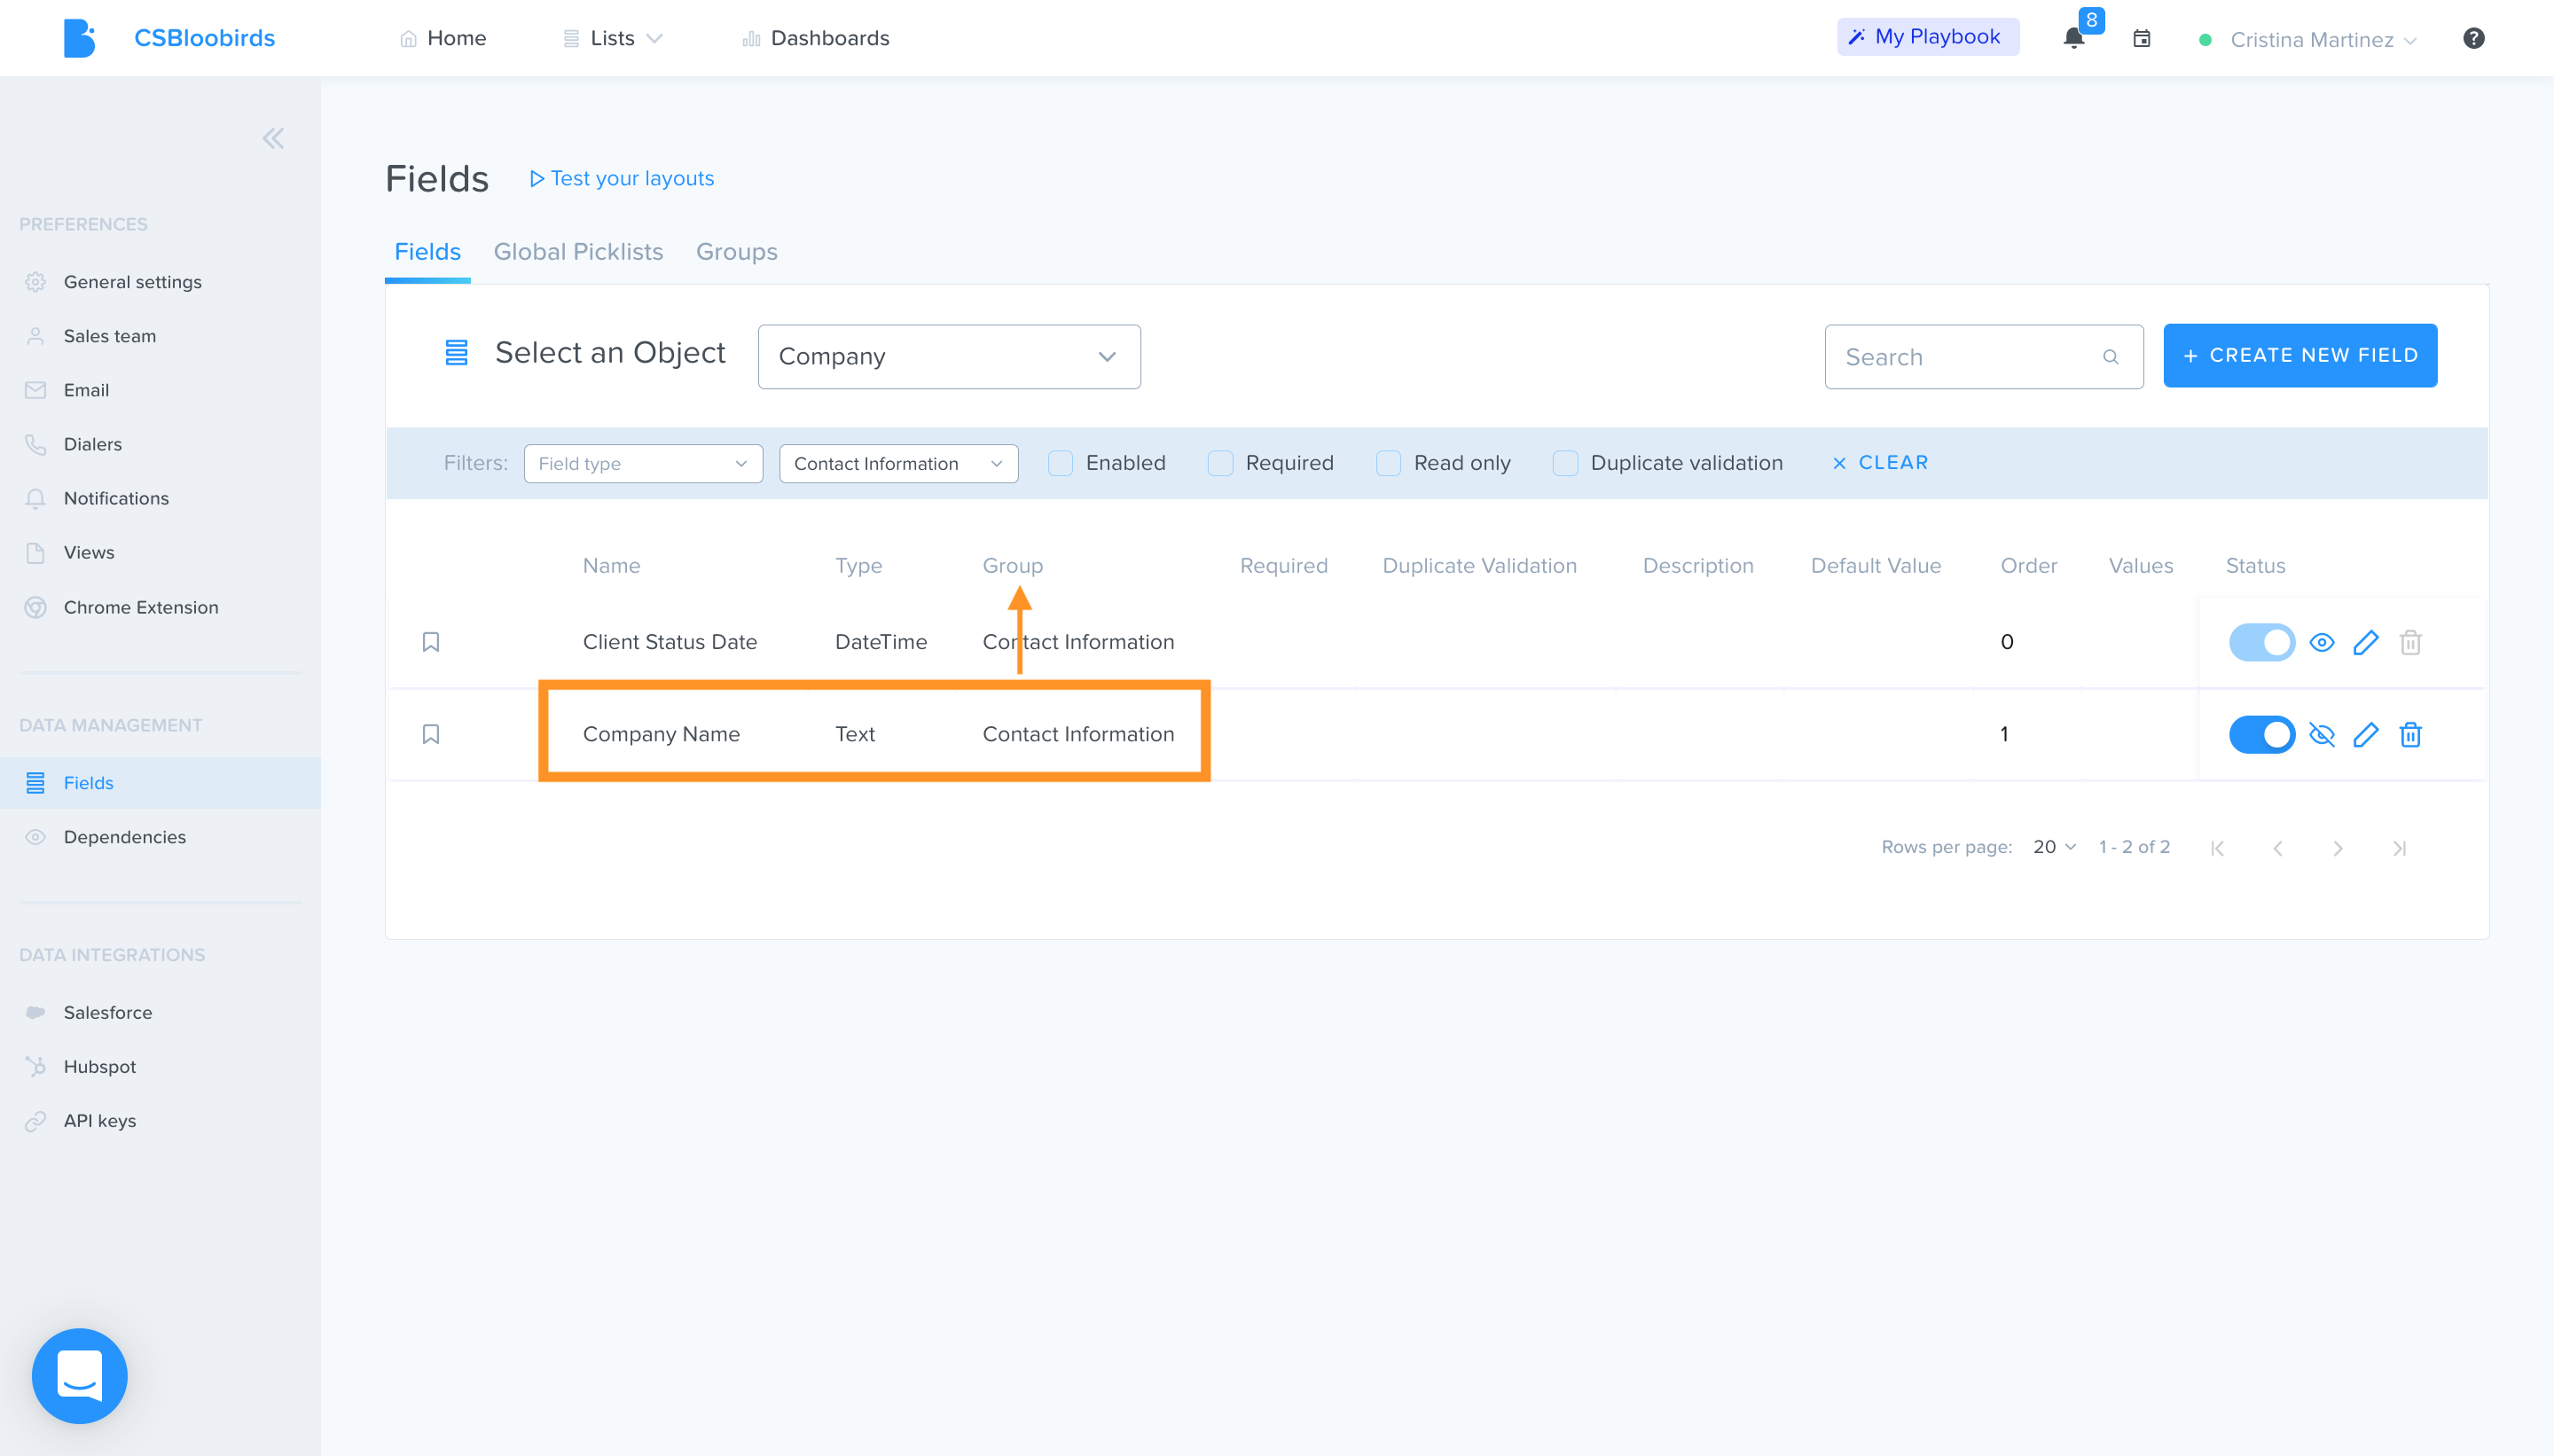Click the Group column header
Image resolution: width=2554 pixels, height=1456 pixels.
coord(1012,566)
